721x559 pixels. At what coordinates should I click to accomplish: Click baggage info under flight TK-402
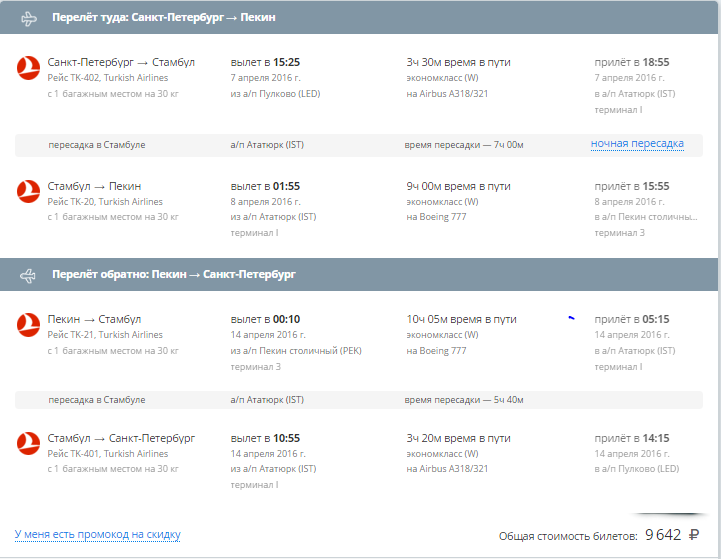[113, 94]
